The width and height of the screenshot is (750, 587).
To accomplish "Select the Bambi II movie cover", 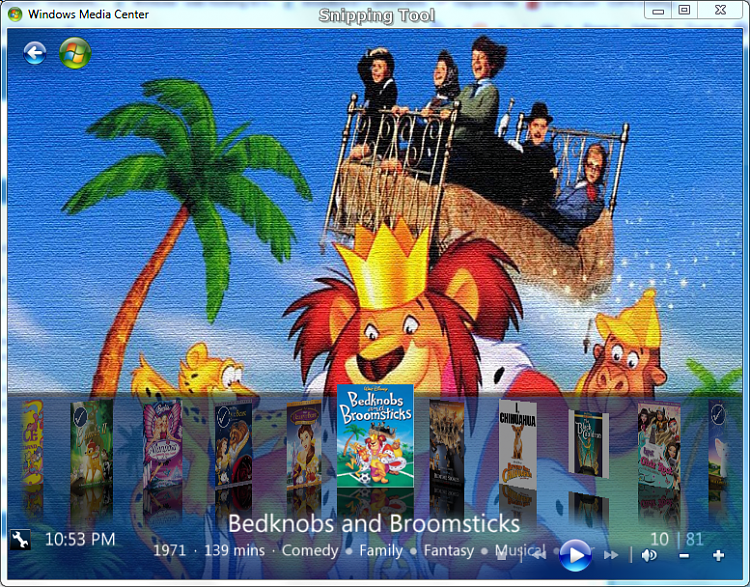I will [x=91, y=443].
